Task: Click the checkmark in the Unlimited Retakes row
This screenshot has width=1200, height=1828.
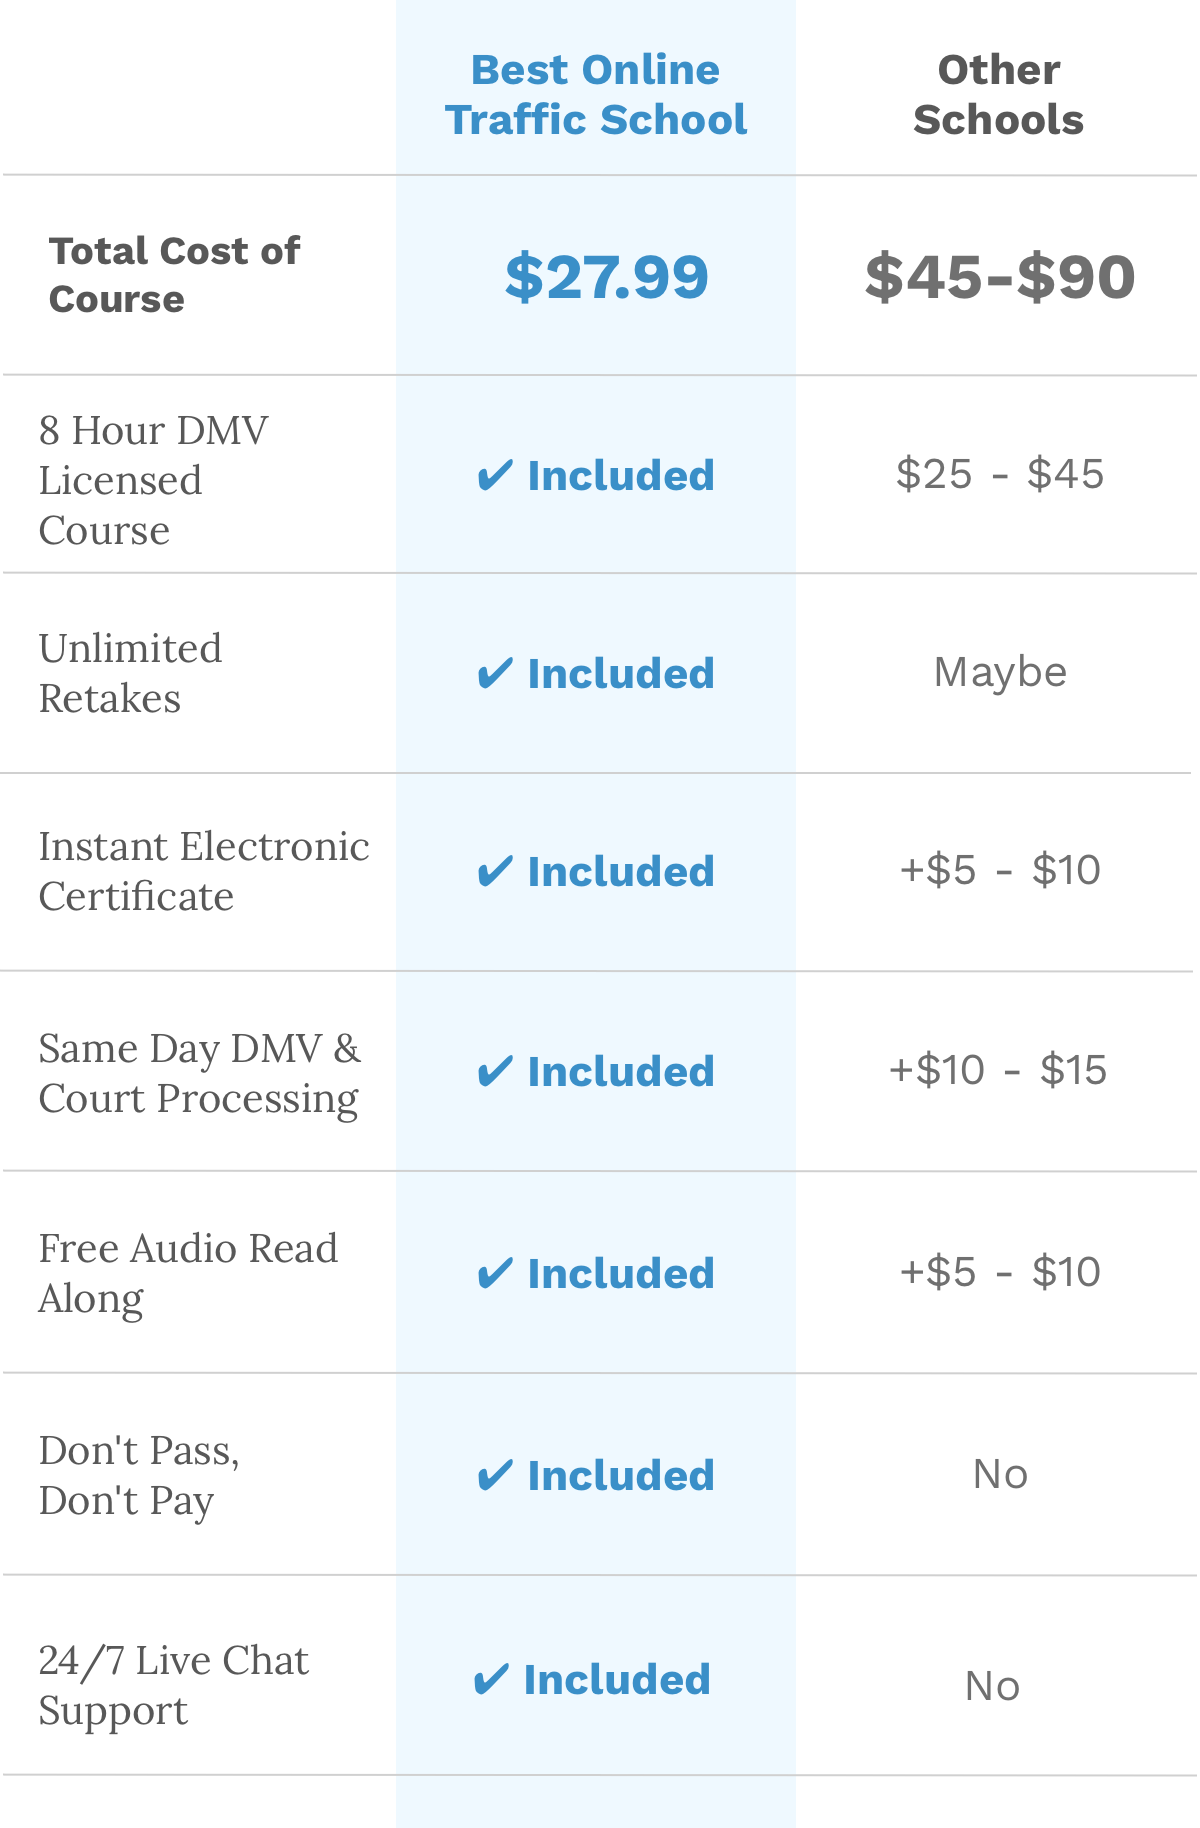Action: click(x=495, y=674)
